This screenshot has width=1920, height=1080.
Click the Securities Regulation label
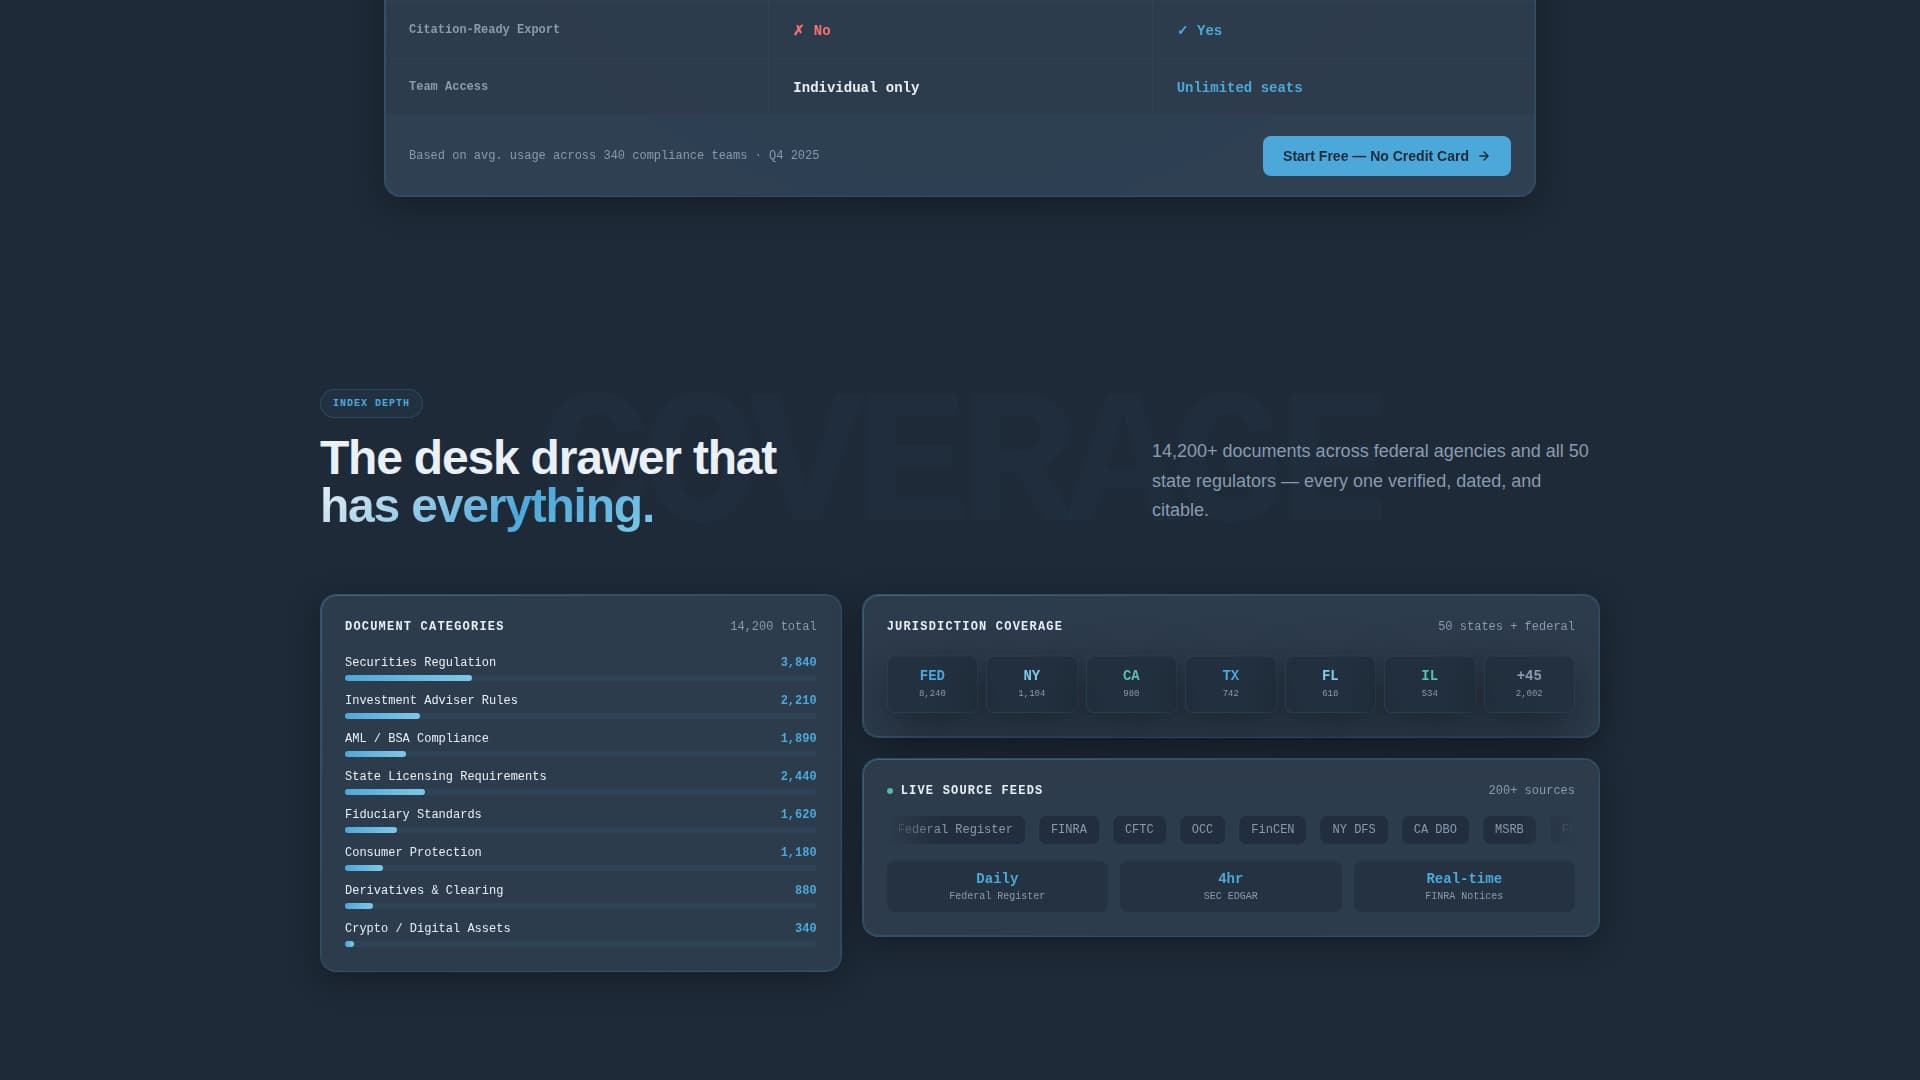(420, 663)
